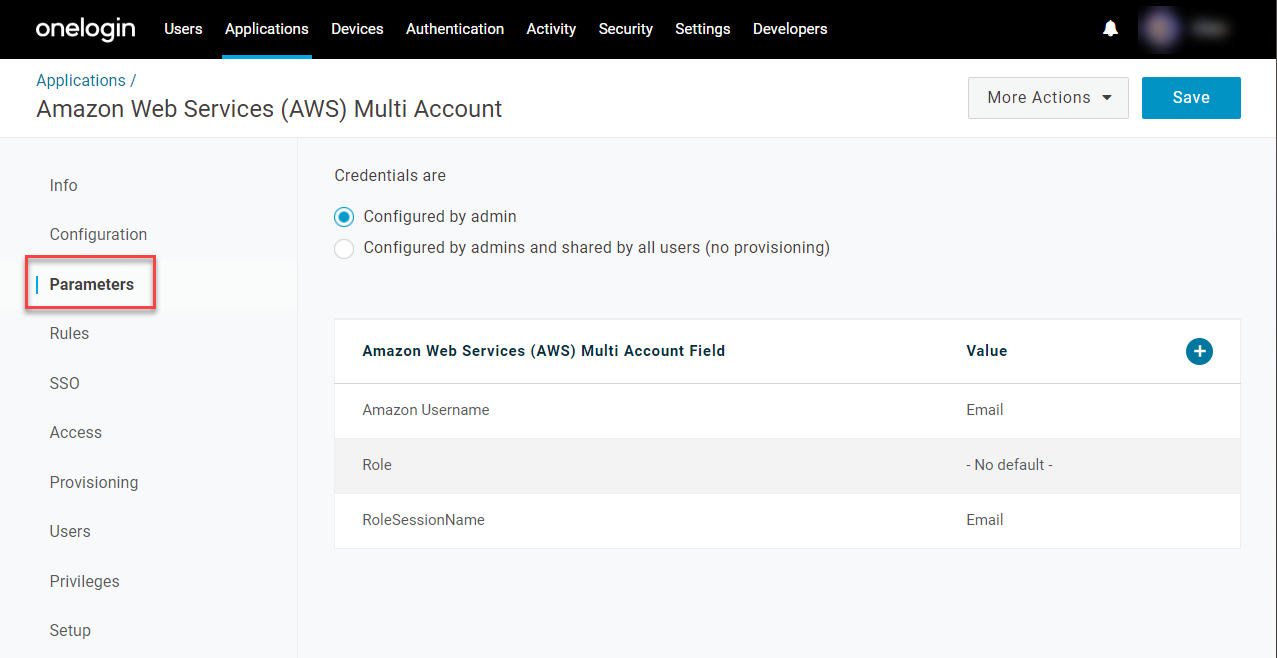Click the Save button
The image size is (1277, 658).
(x=1191, y=98)
